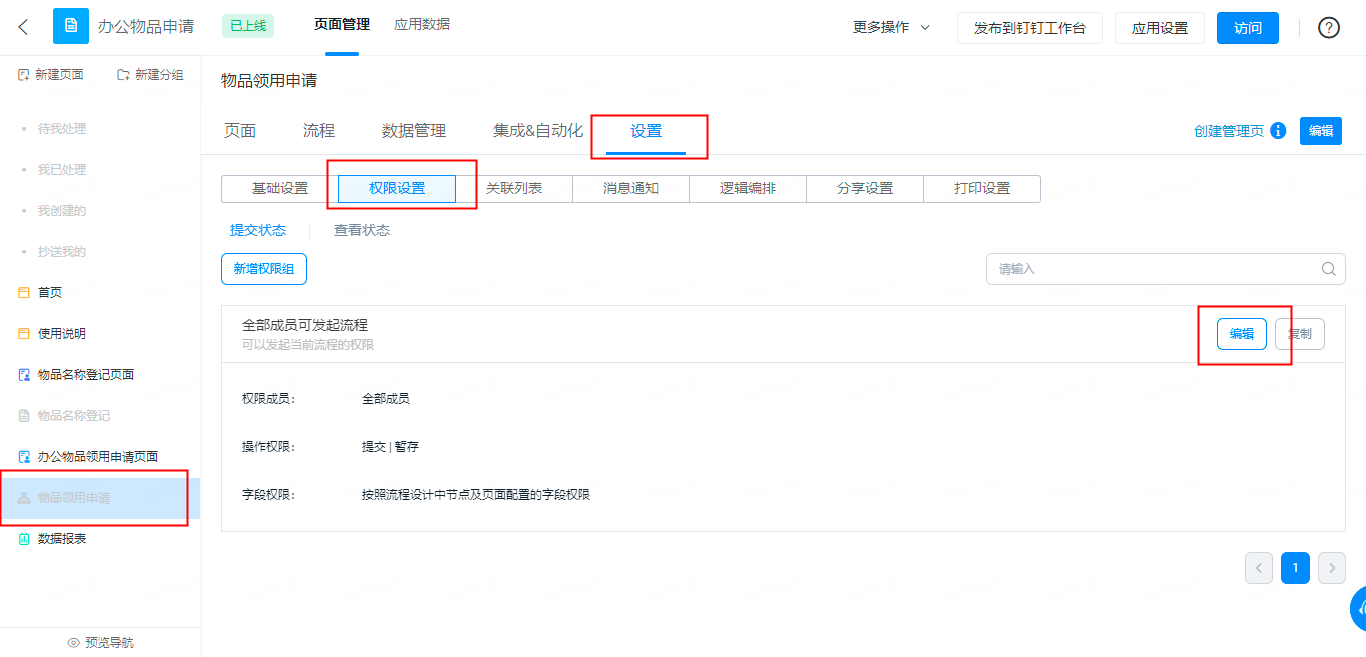The height and width of the screenshot is (657, 1366).
Task: Edit the 全部成员可发起流程 permission group
Action: 1242,334
